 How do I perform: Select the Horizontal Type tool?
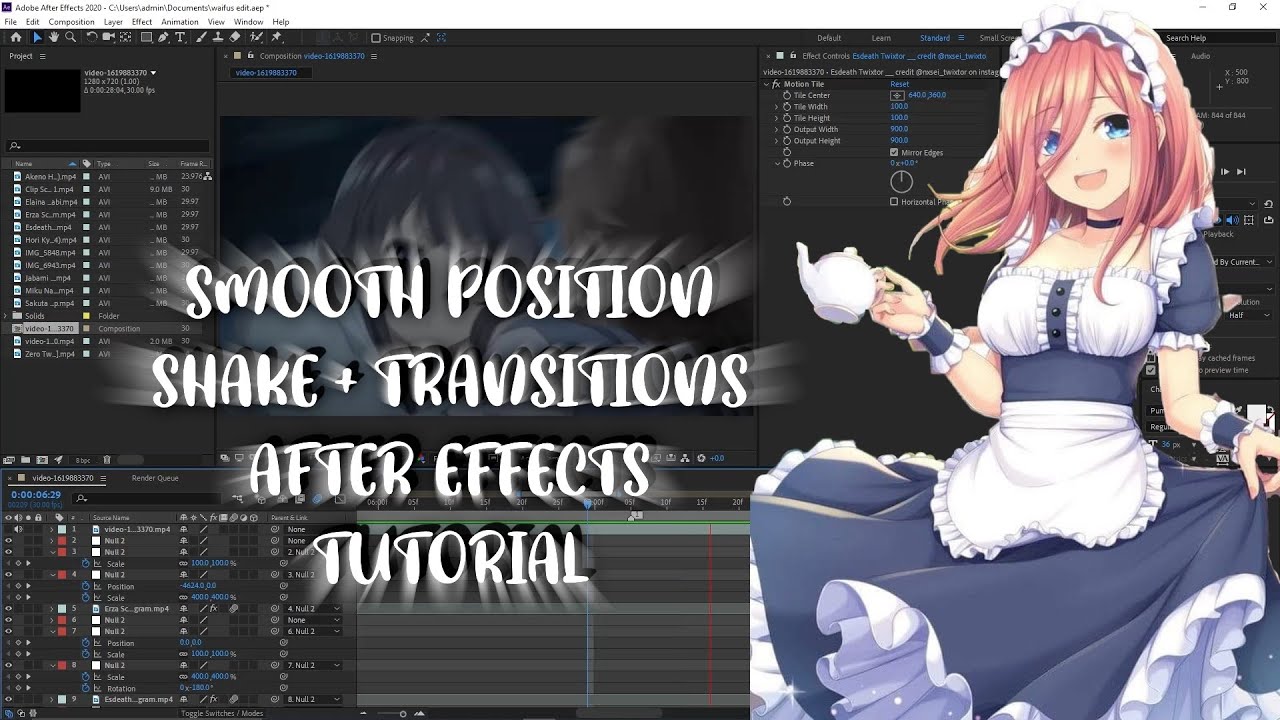[180, 37]
